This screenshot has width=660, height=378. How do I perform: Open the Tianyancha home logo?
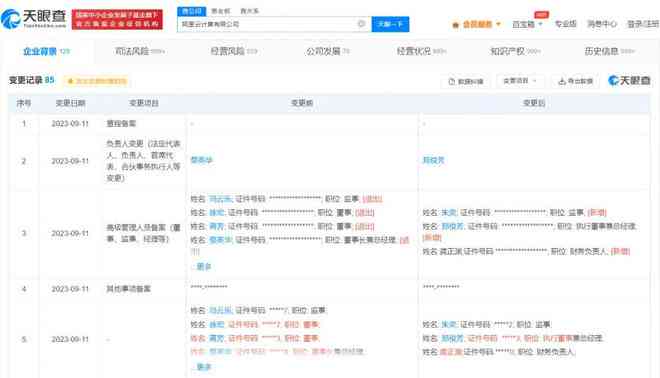pos(34,19)
